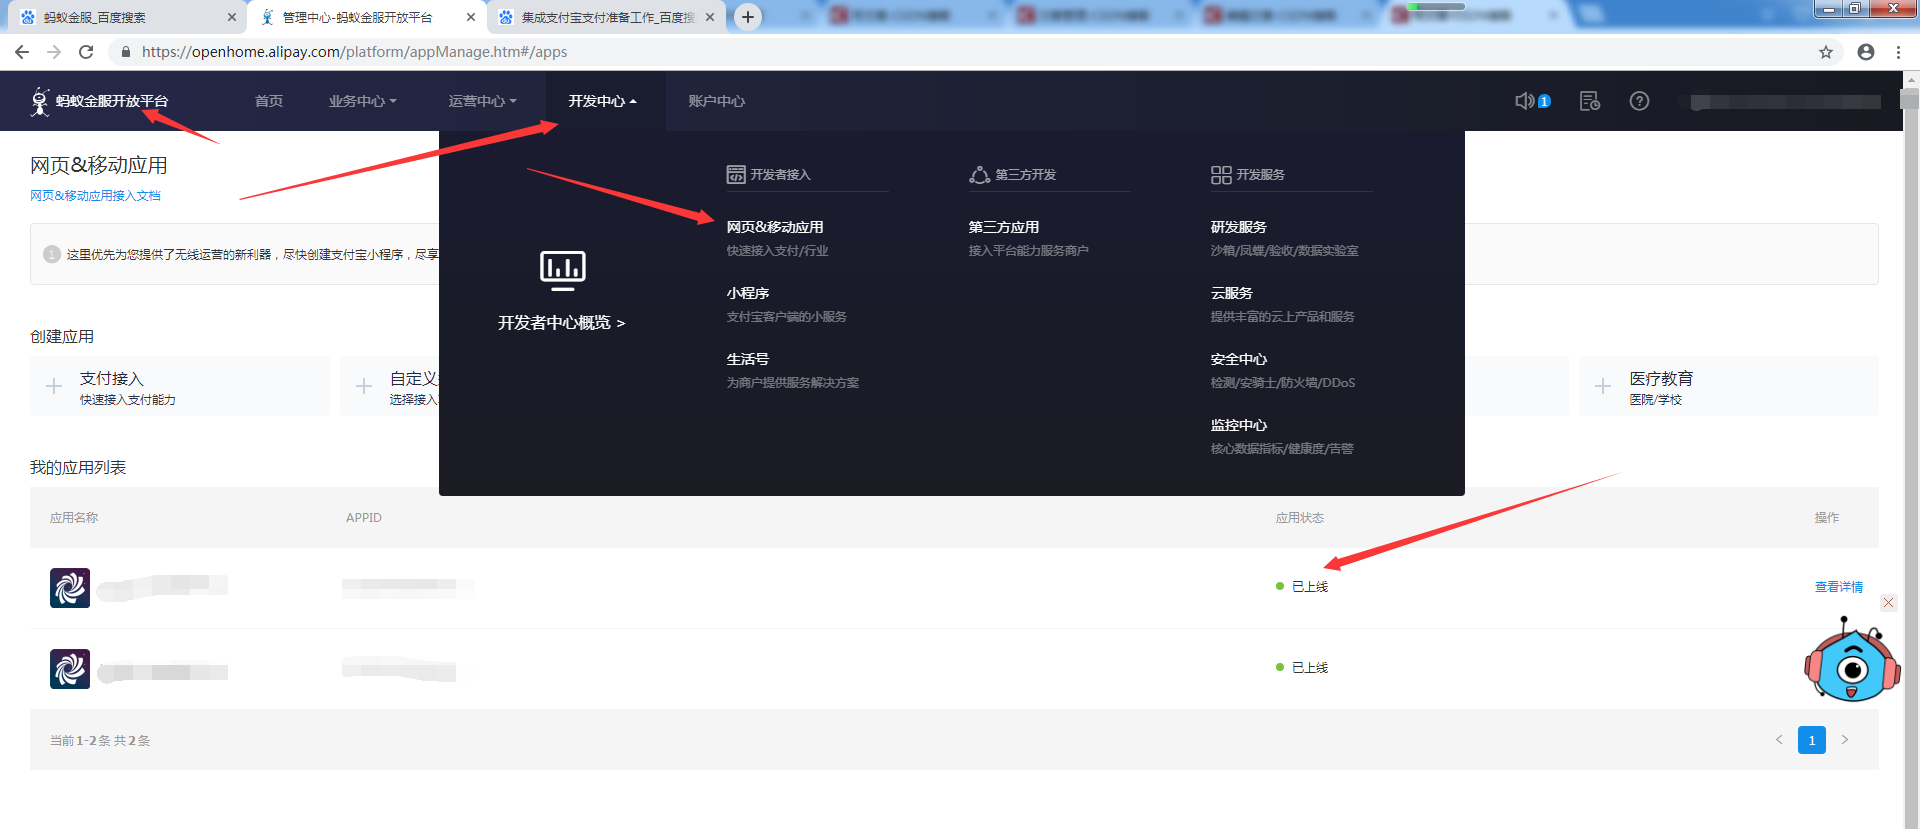Close the 集成支付宝支付 tab
Viewport: 1920px width, 829px height.
(710, 17)
